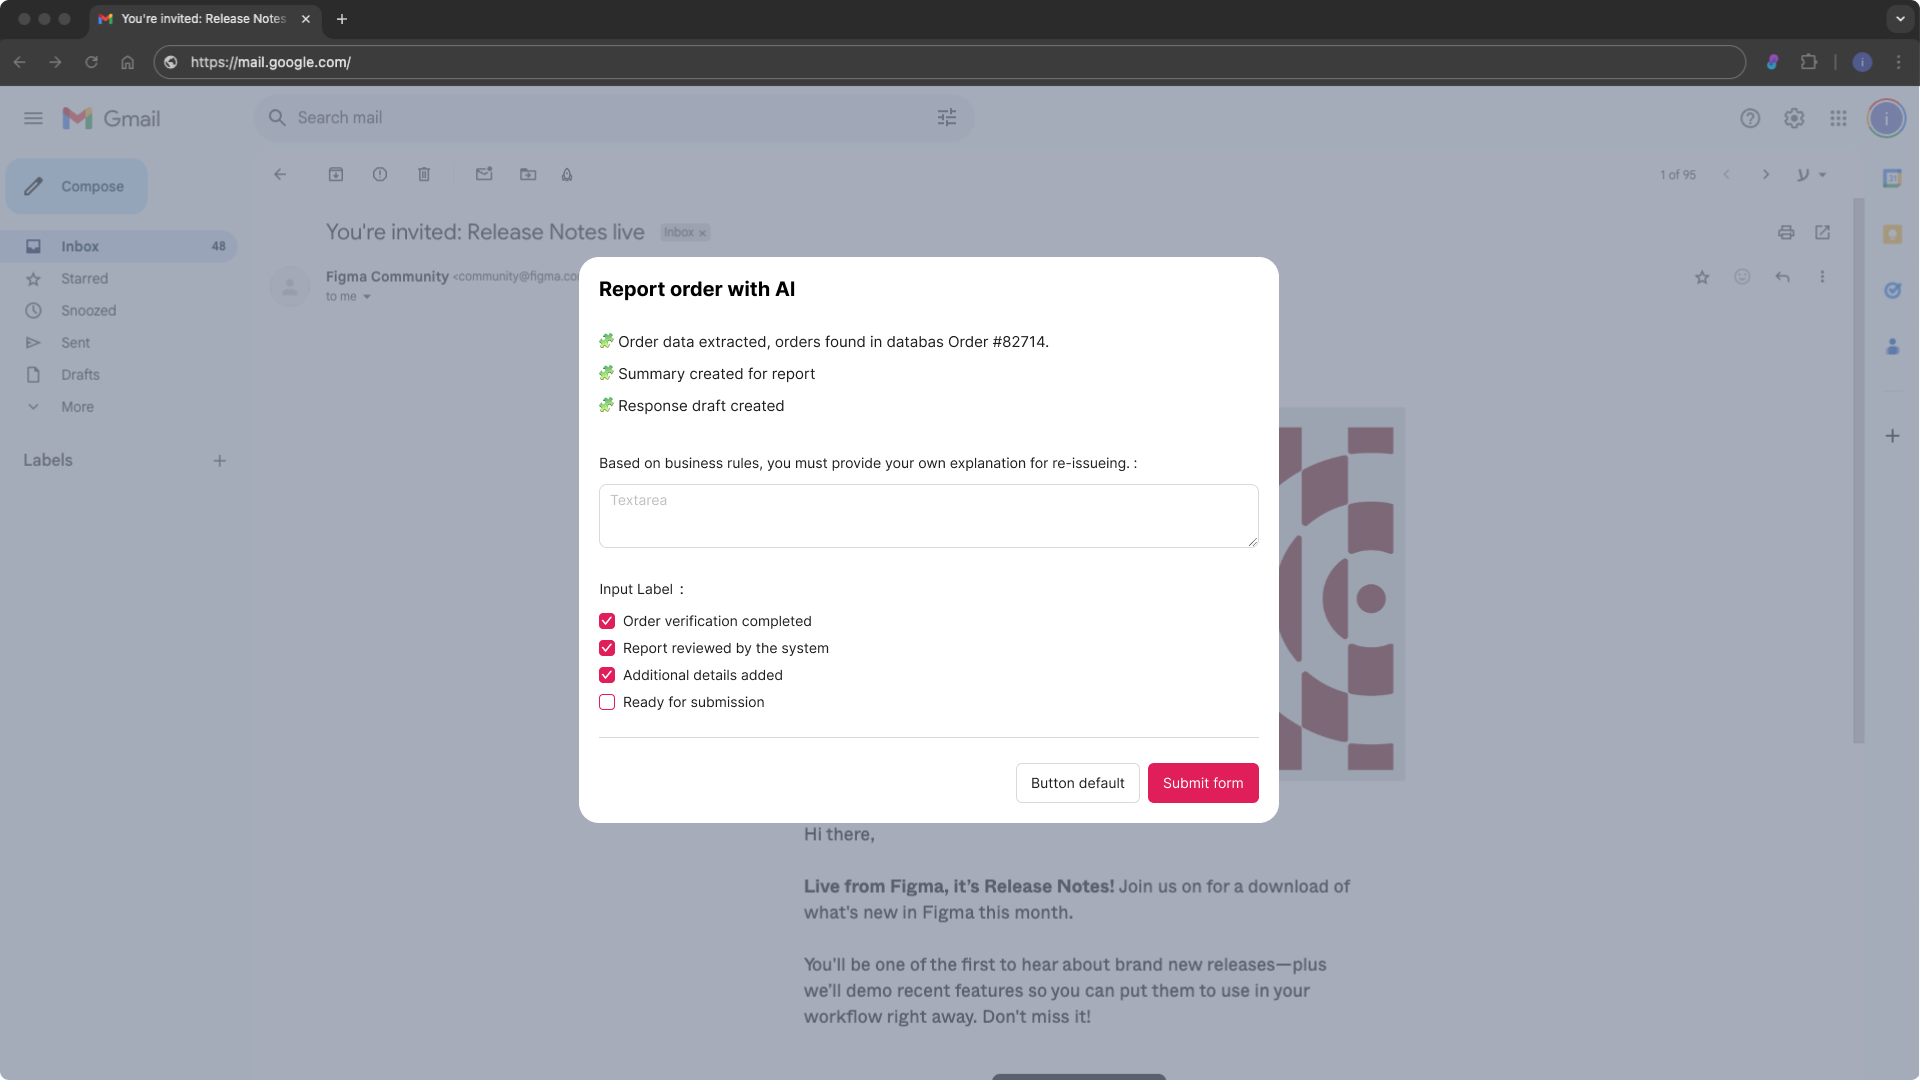This screenshot has width=1920, height=1080.
Task: Click the archive icon in mail toolbar
Action: click(336, 174)
